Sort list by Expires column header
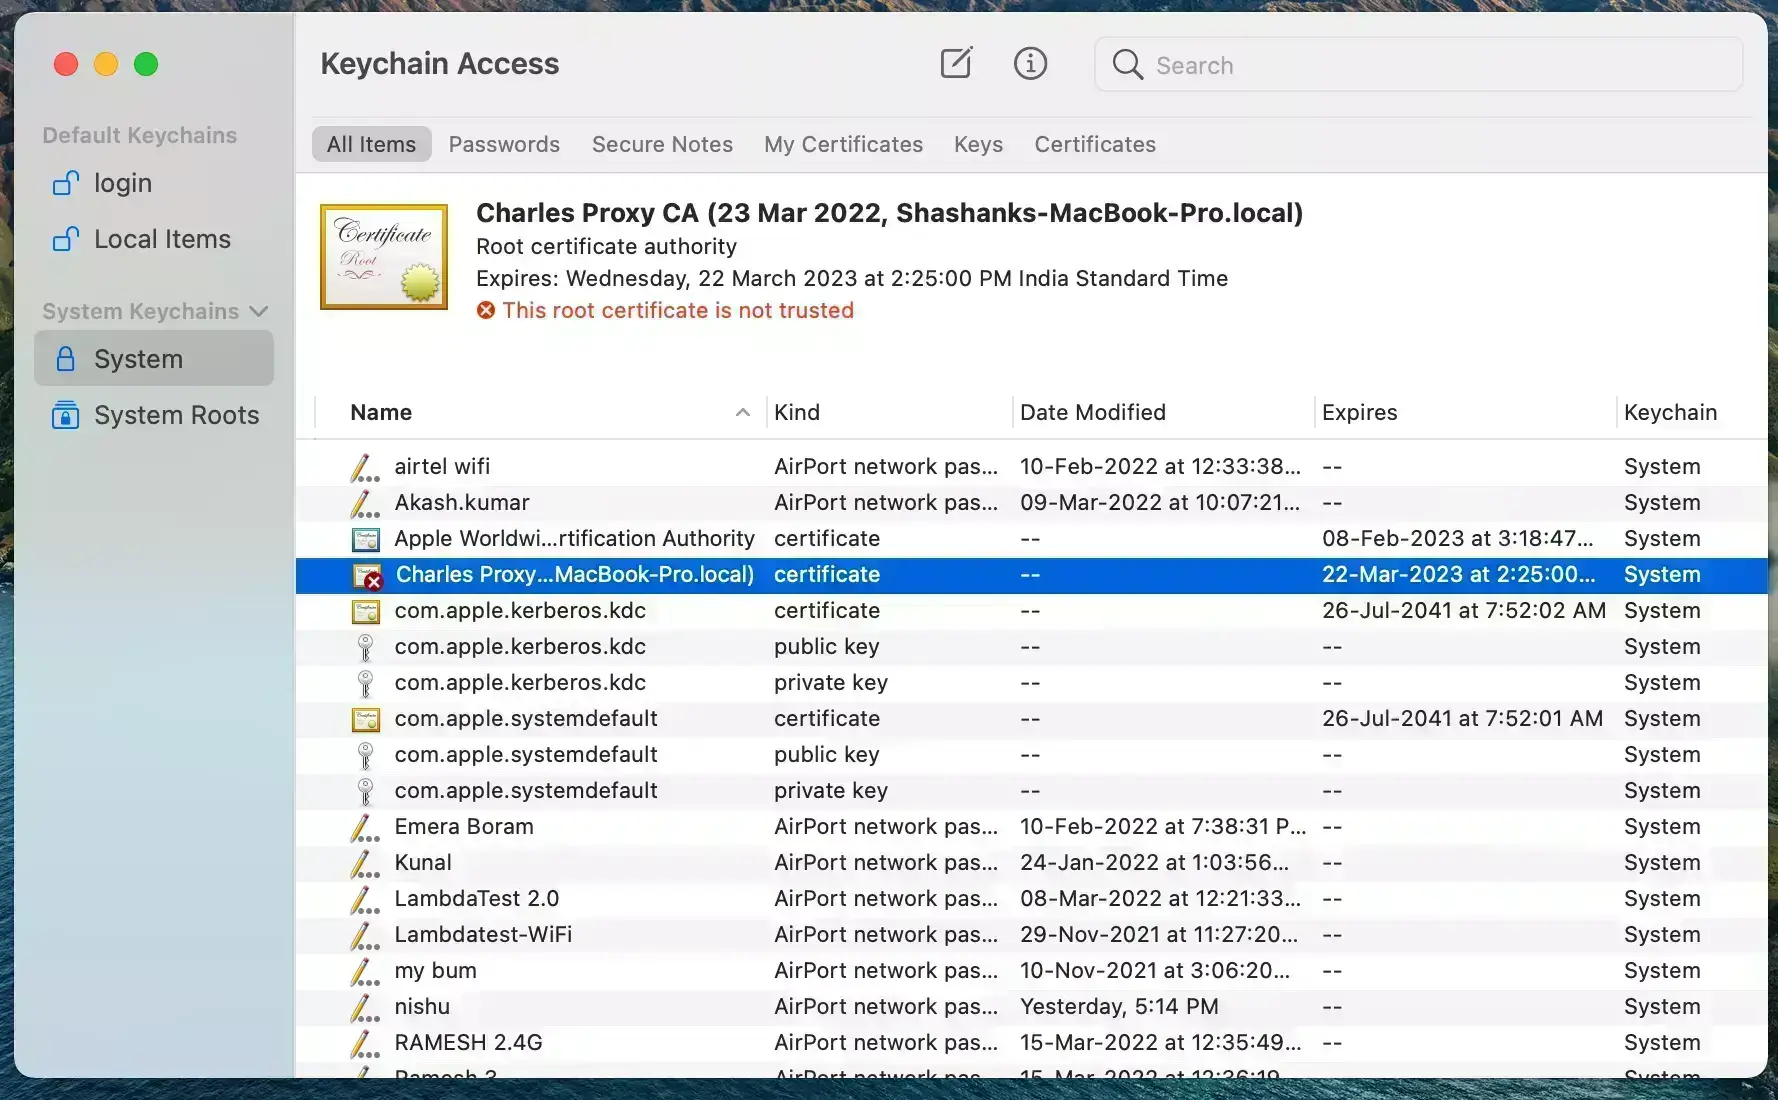 pyautogui.click(x=1359, y=413)
